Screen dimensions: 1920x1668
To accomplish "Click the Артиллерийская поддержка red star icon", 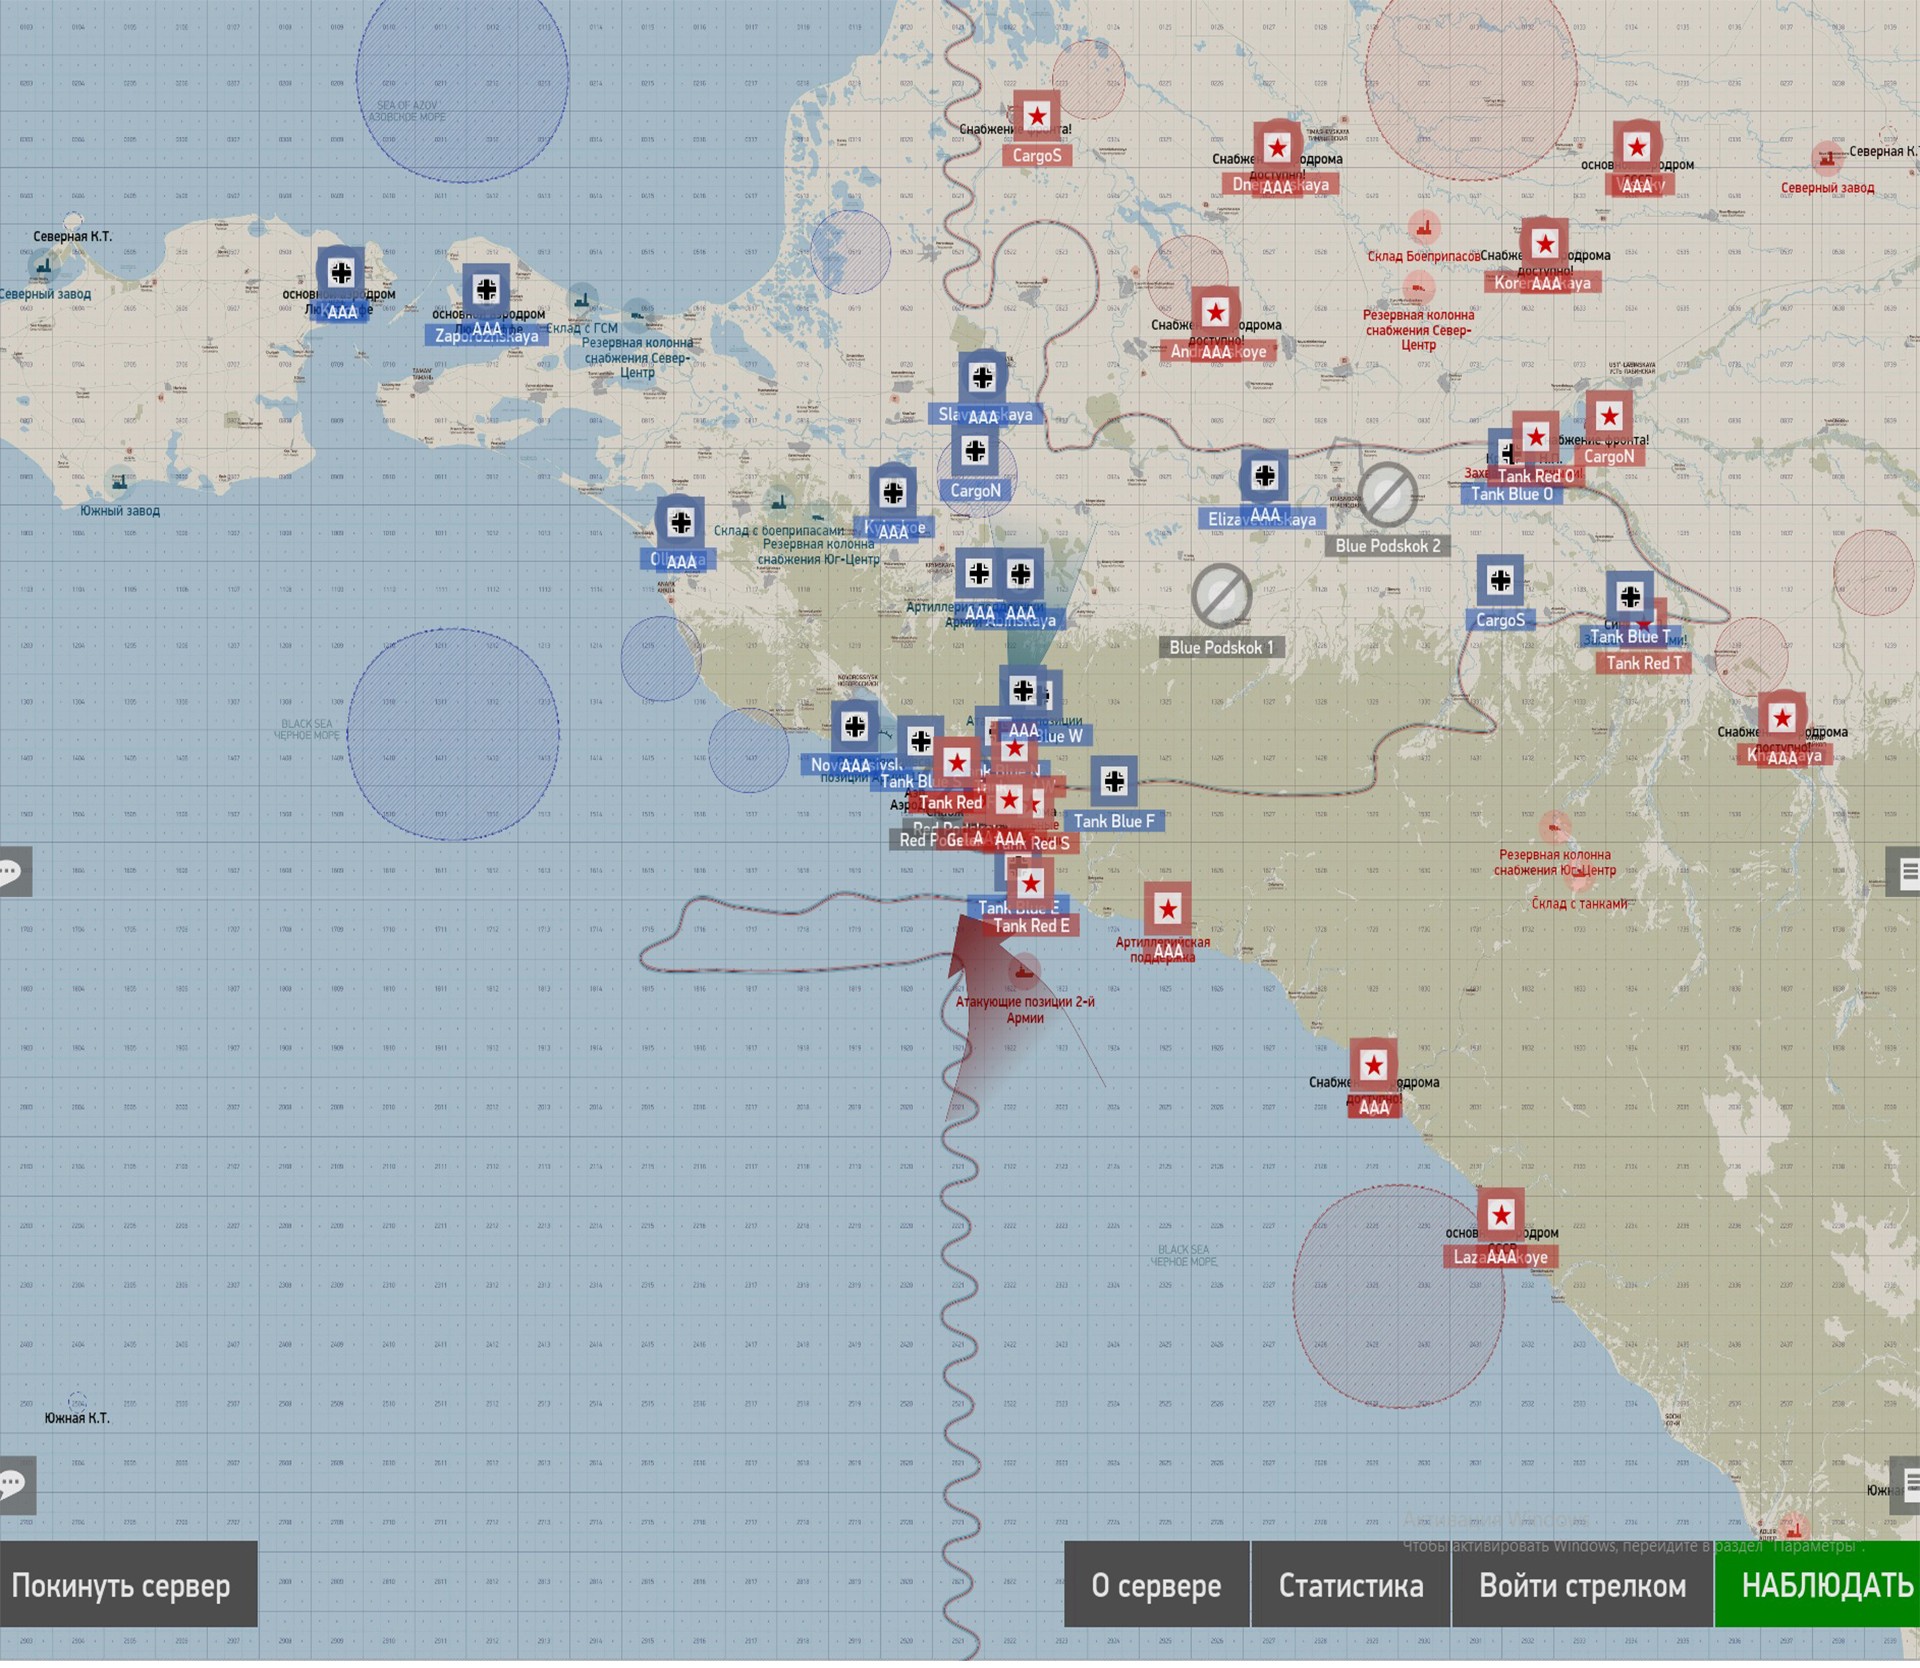I will coord(1167,909).
